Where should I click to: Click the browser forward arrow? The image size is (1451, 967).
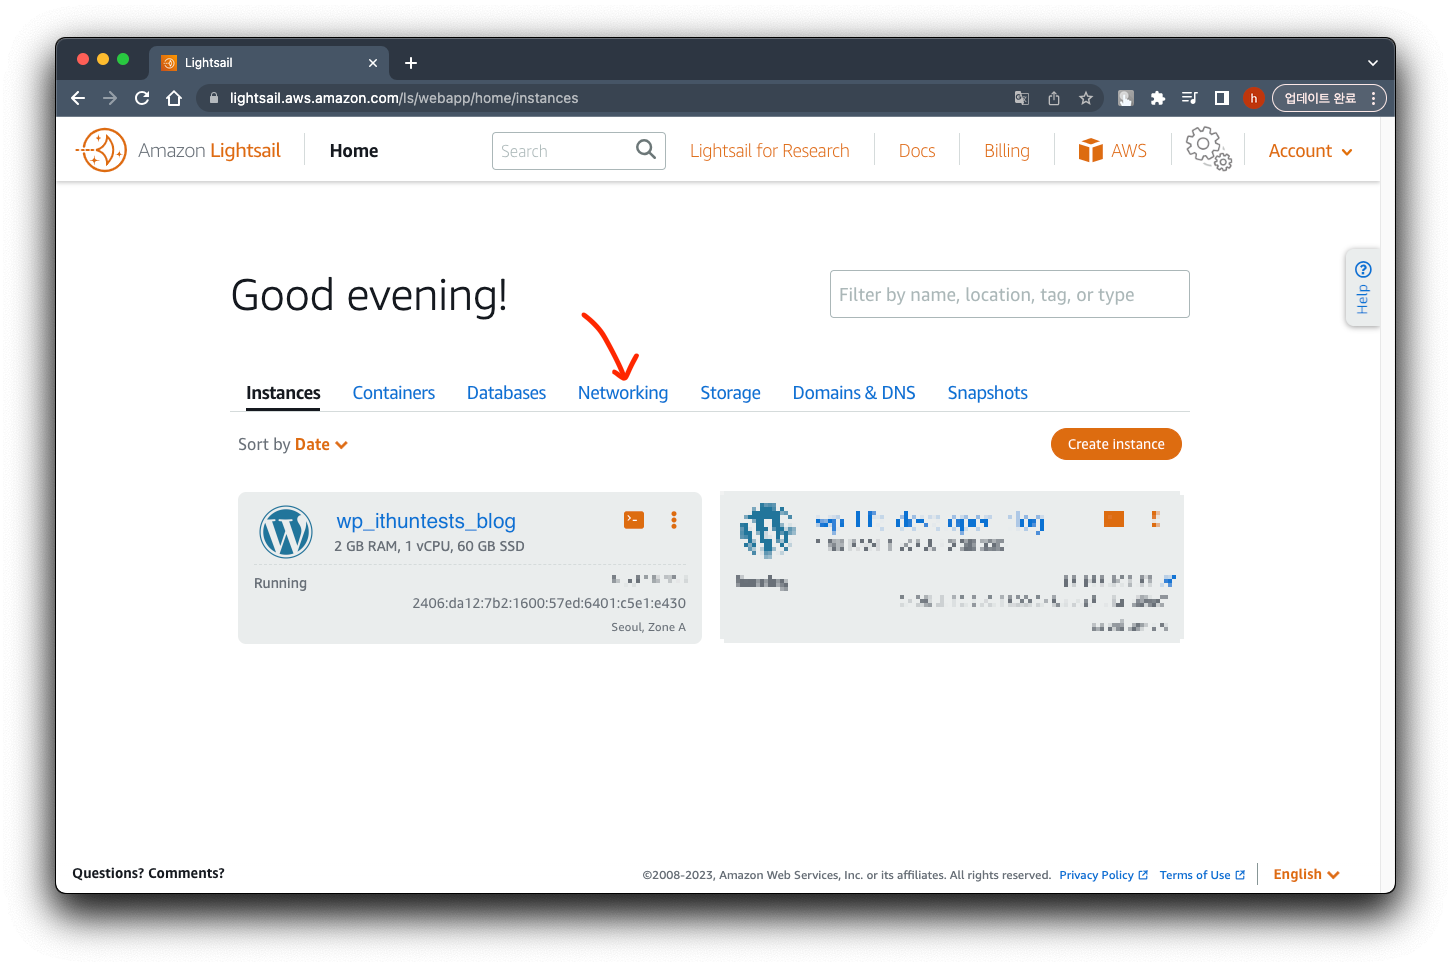(110, 98)
